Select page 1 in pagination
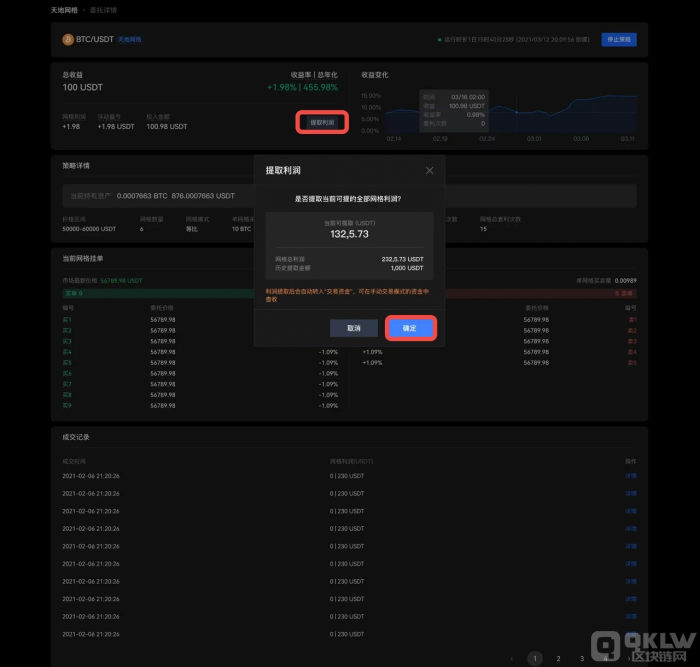The image size is (700, 667). tap(534, 659)
